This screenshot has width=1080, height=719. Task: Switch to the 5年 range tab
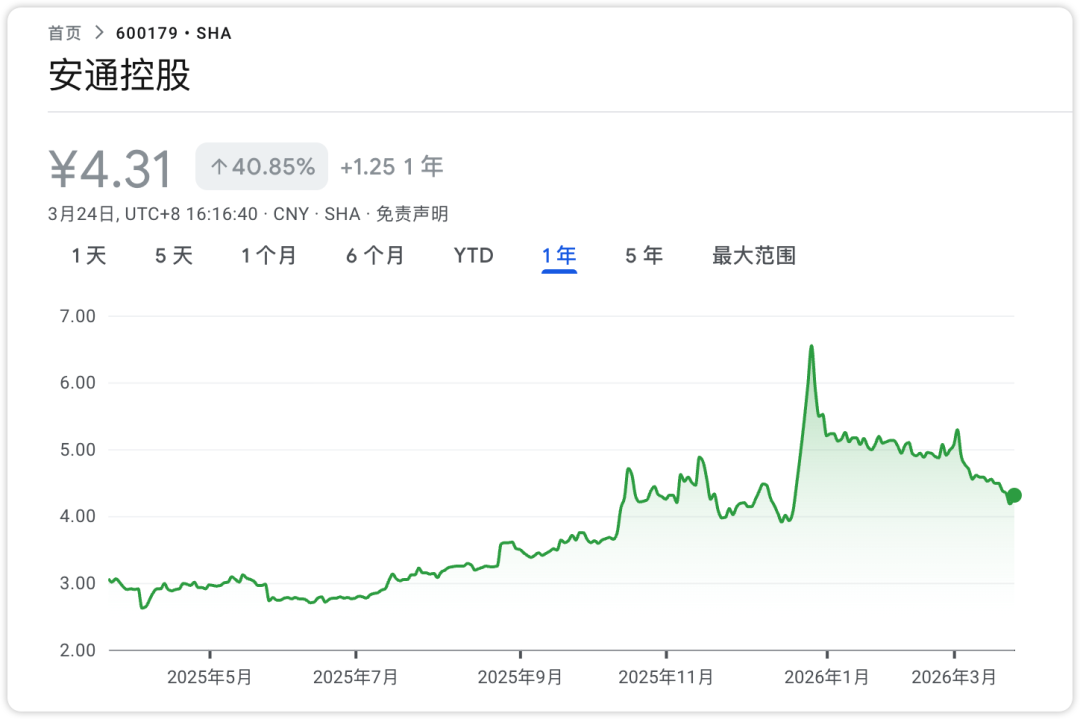[x=644, y=256]
